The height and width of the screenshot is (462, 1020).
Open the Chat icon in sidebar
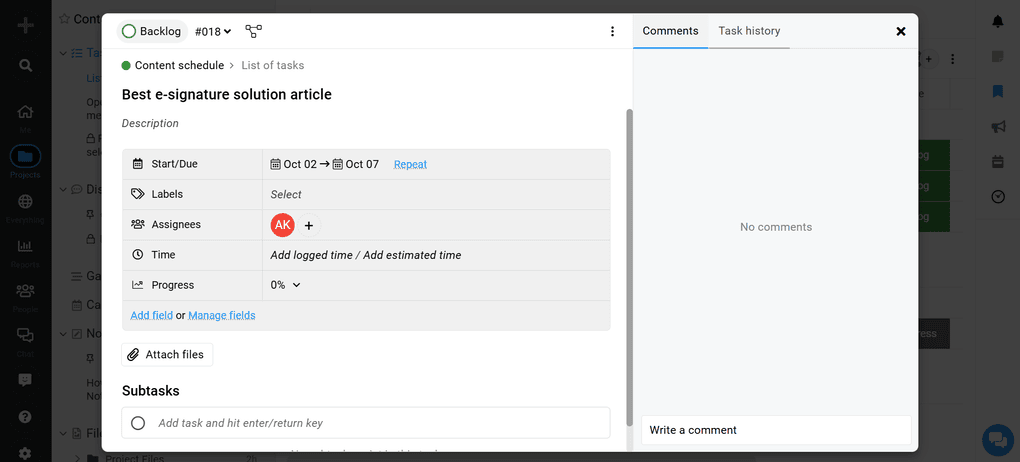[x=25, y=335]
